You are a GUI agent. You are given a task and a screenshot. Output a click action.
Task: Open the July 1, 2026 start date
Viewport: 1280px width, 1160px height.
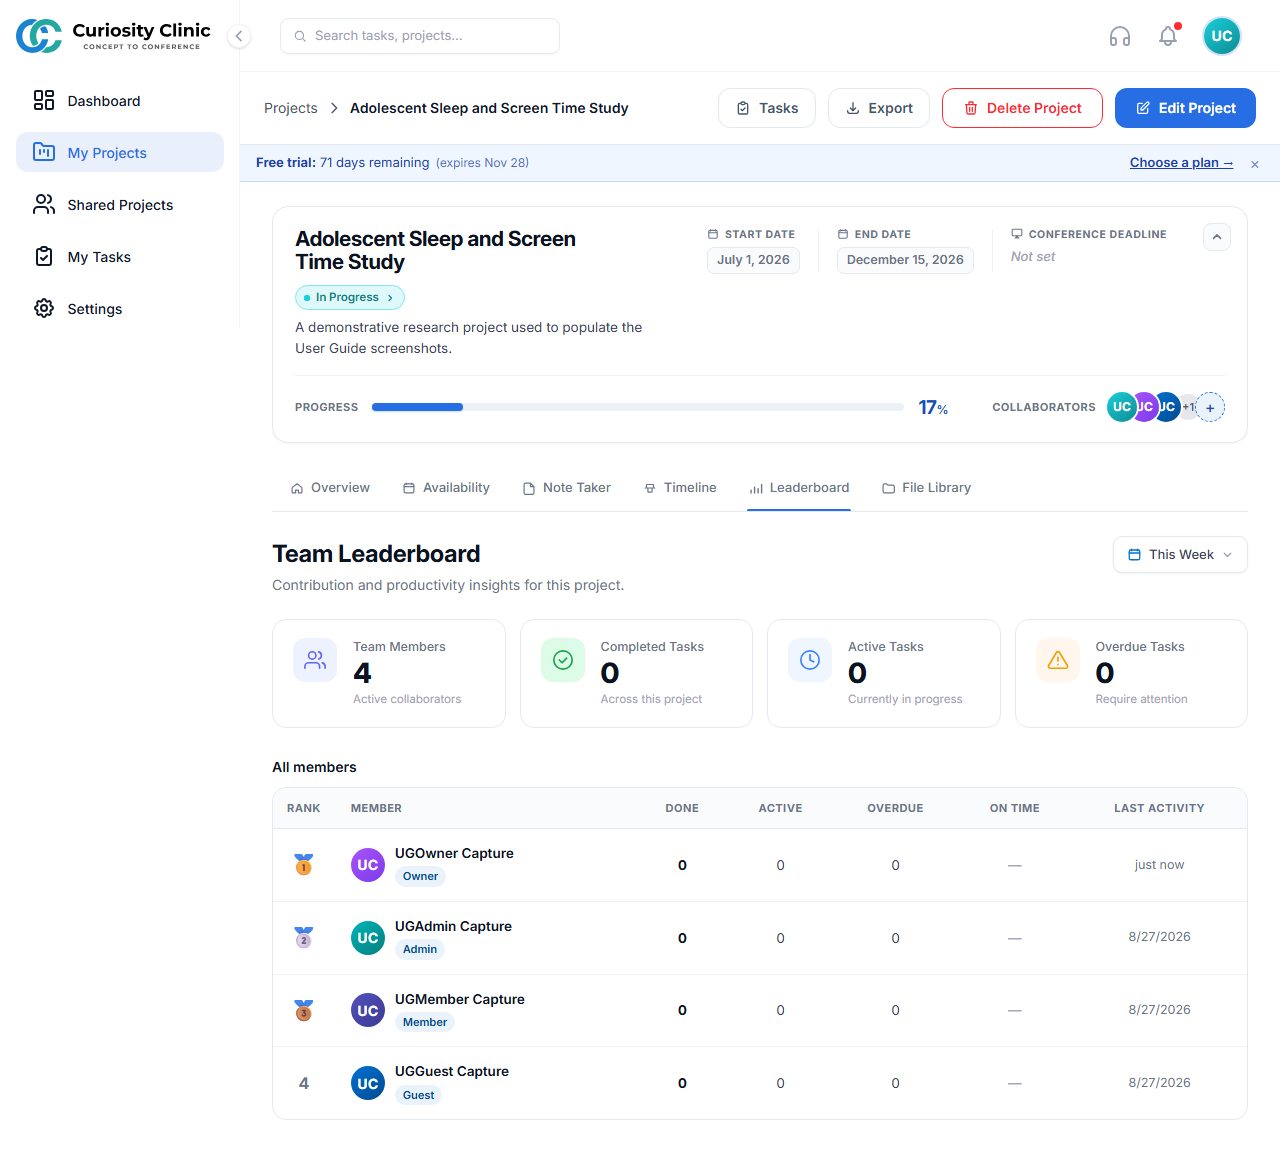click(753, 260)
